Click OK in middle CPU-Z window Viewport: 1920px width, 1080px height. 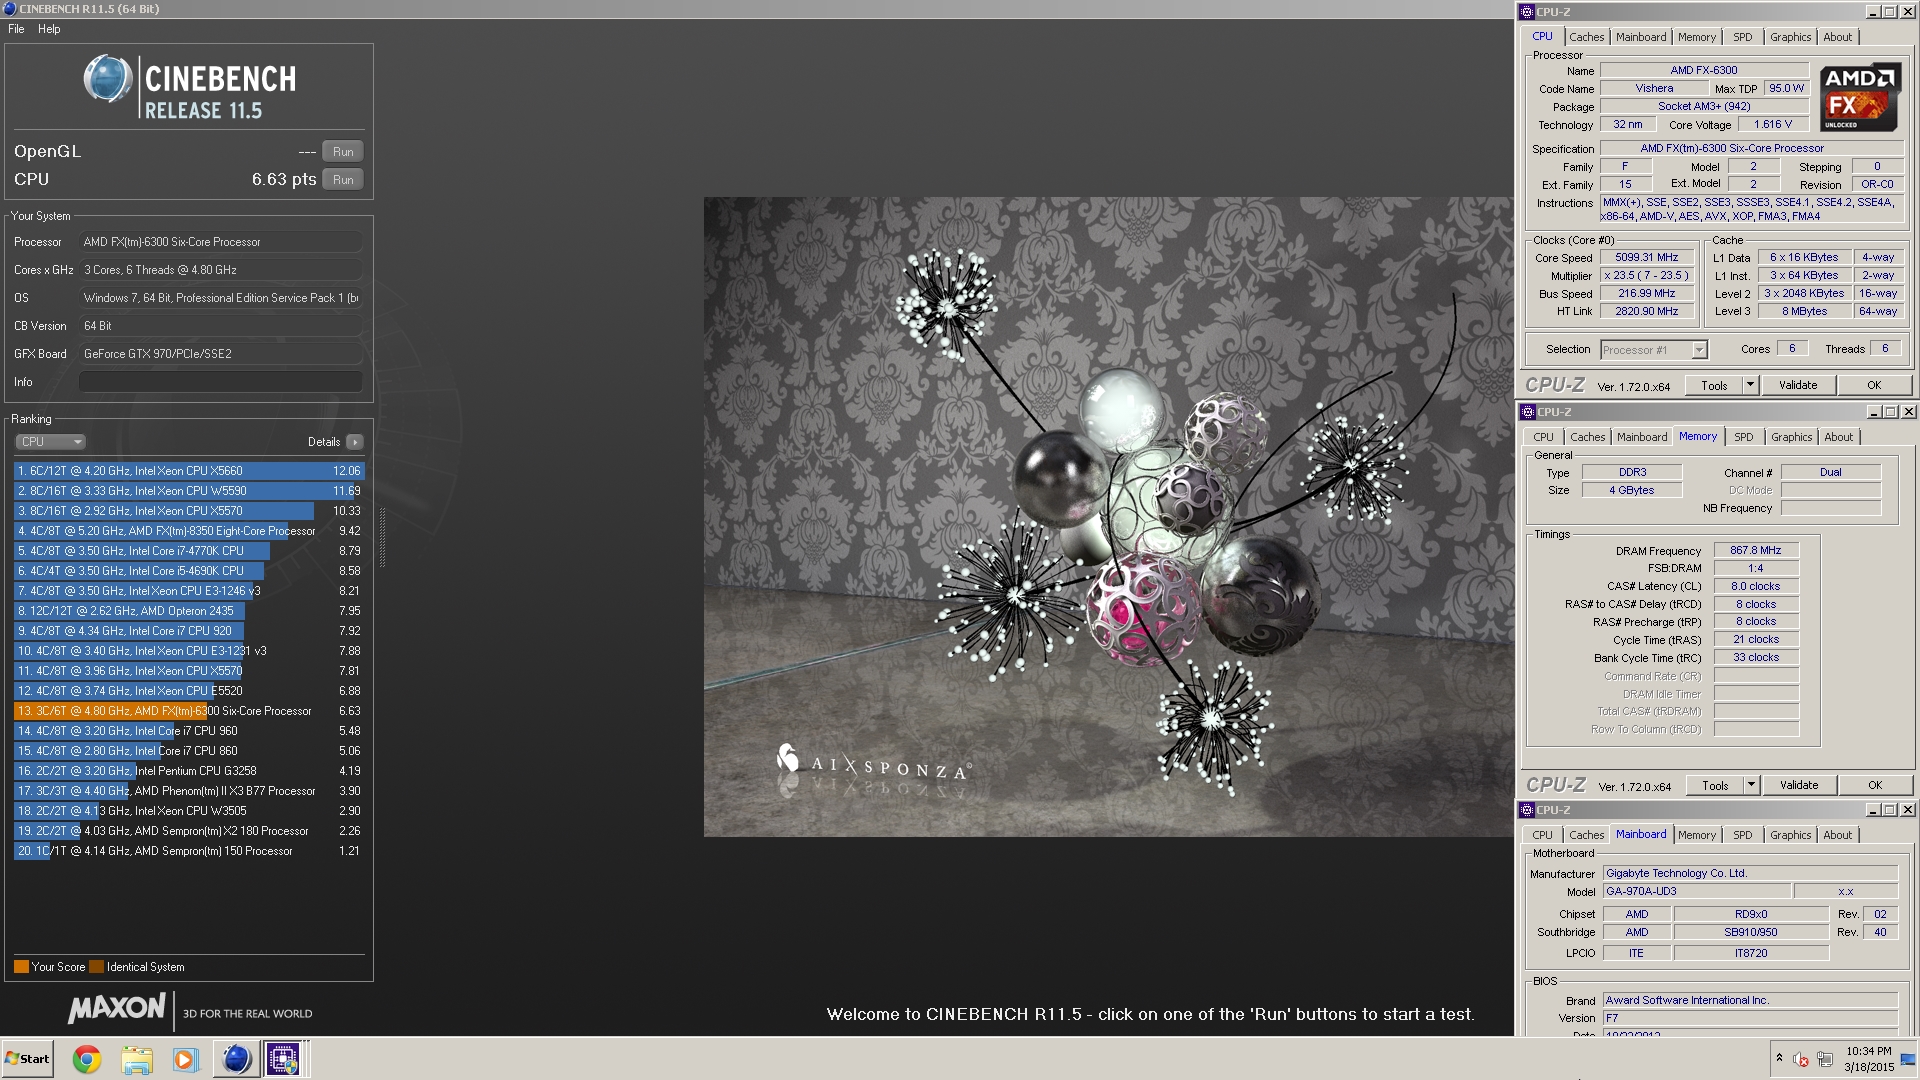(x=1875, y=785)
